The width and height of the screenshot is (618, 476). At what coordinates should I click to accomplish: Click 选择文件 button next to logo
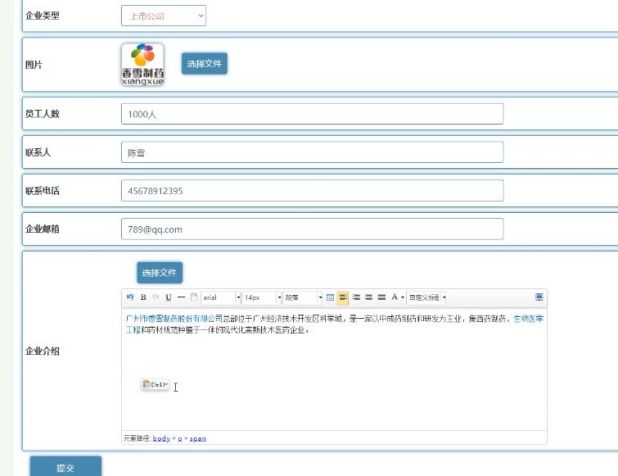[x=204, y=64]
